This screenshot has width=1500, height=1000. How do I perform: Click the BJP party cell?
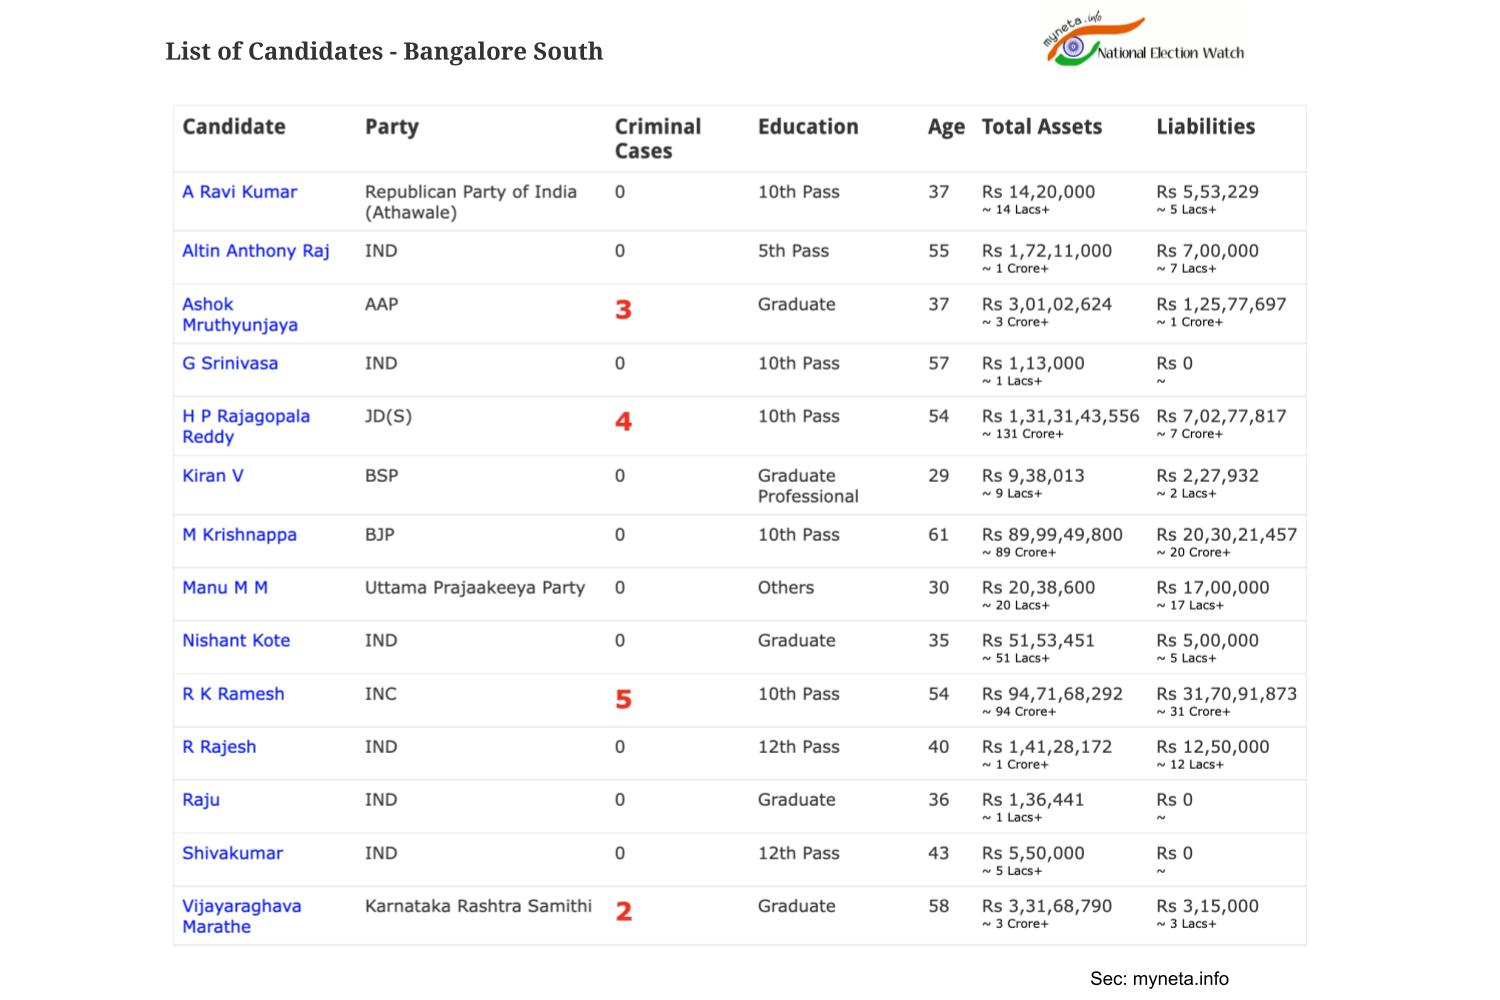[380, 535]
